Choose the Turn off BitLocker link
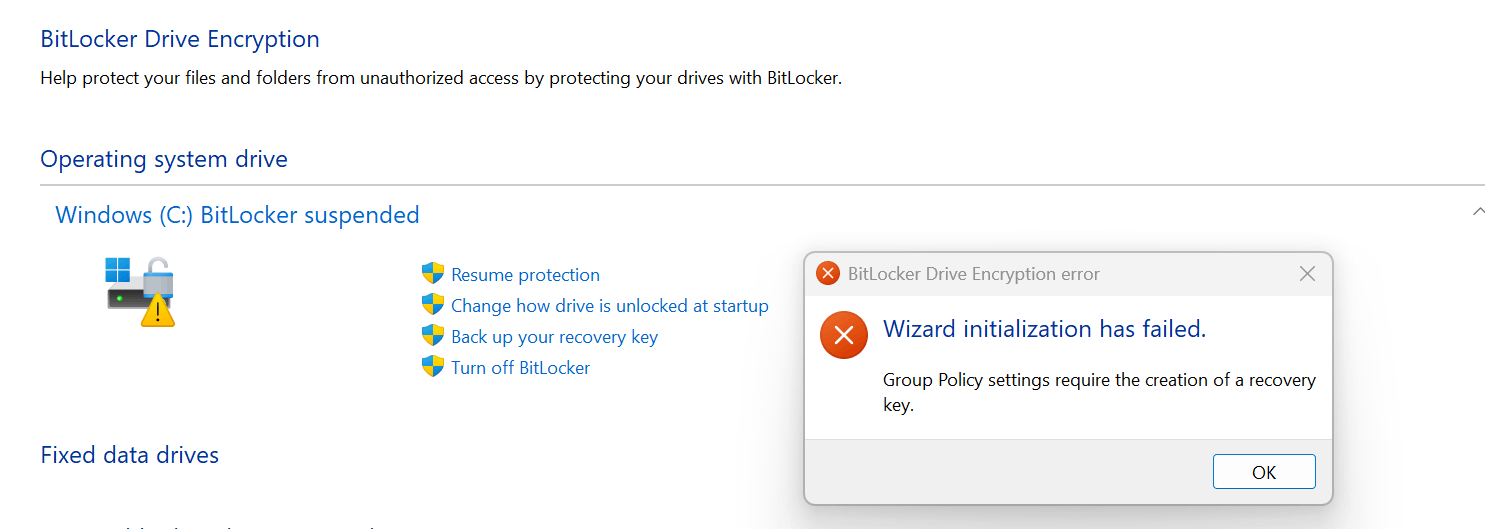Image resolution: width=1485 pixels, height=529 pixels. click(520, 368)
